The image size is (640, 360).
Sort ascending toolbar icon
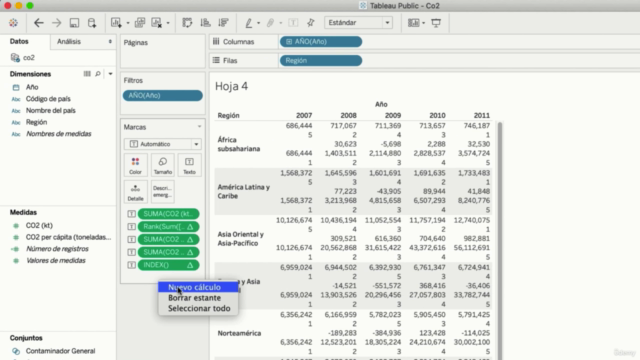(205, 23)
